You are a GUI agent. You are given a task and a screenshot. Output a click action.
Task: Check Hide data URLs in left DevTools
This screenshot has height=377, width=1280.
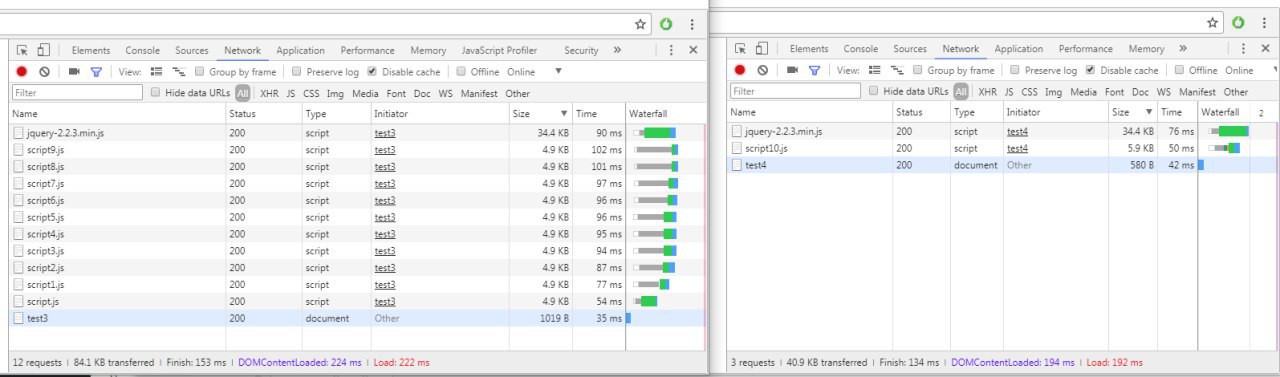155,92
